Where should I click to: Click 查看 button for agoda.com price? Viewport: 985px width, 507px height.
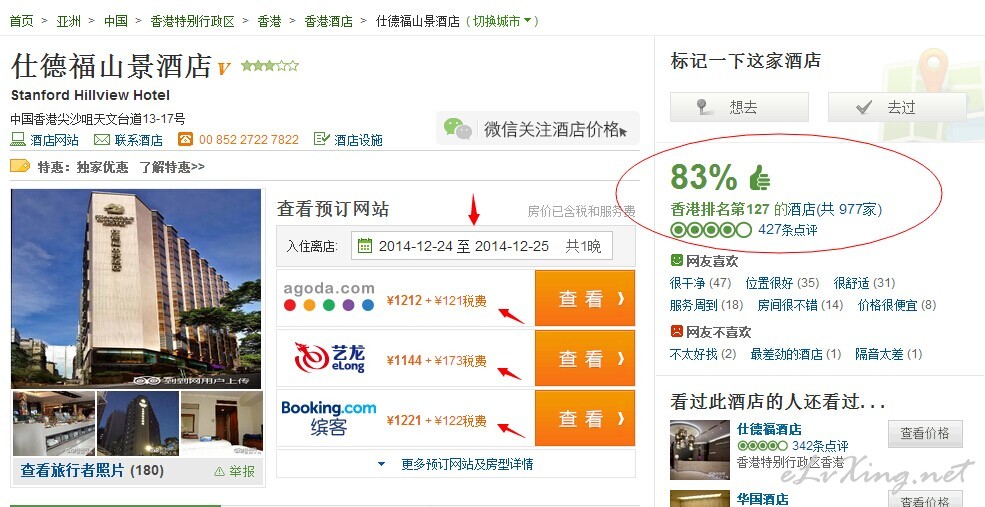585,298
